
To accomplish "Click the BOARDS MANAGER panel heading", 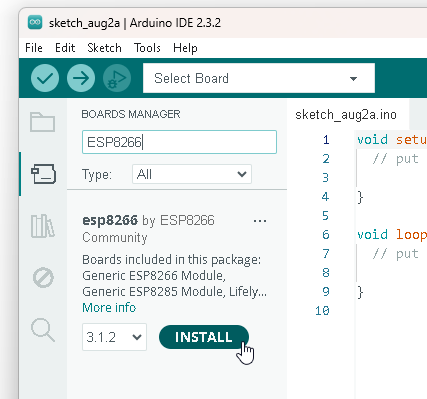I will 131,114.
